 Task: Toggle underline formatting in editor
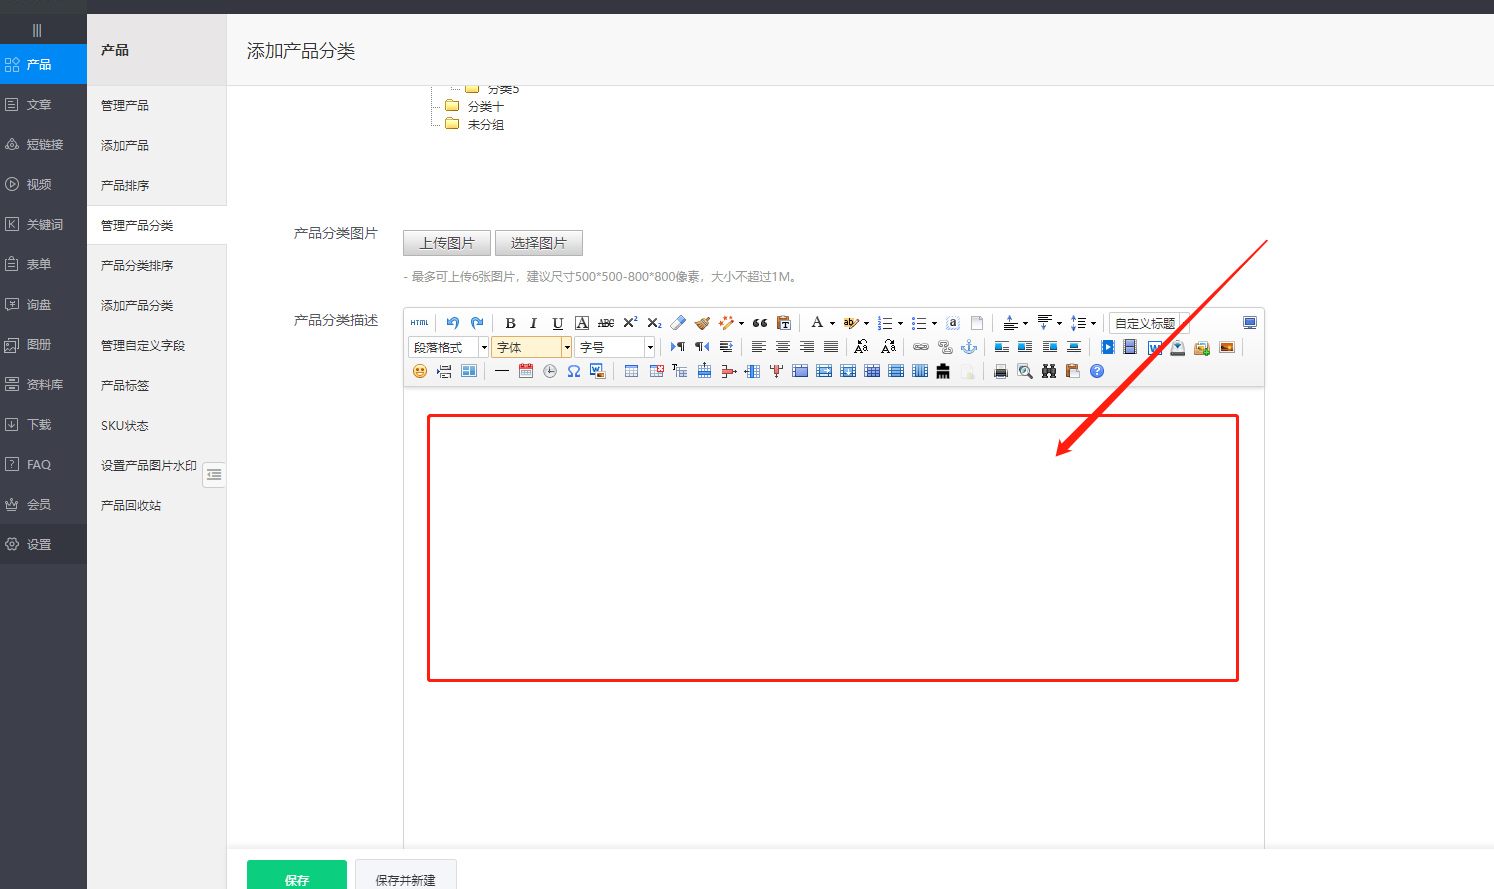point(557,323)
